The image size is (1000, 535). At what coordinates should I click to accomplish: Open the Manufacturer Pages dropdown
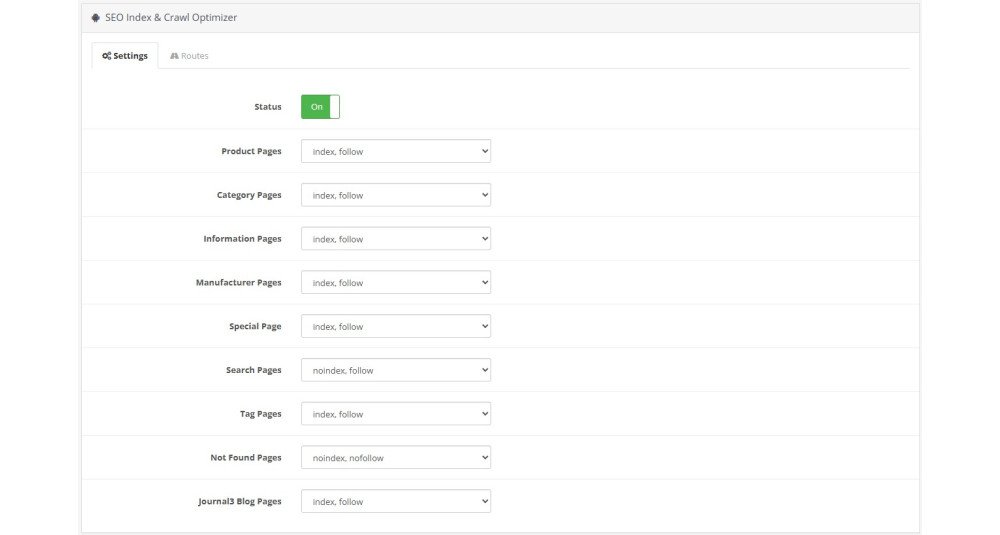tap(395, 282)
